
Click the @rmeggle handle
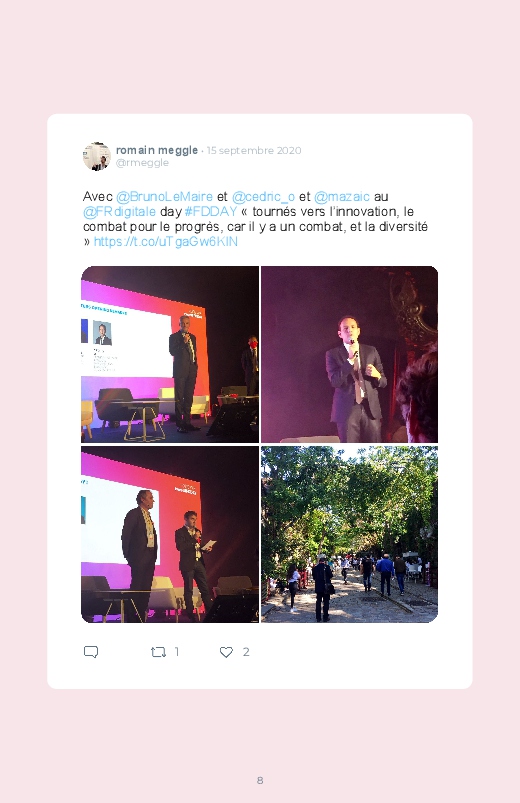142,163
